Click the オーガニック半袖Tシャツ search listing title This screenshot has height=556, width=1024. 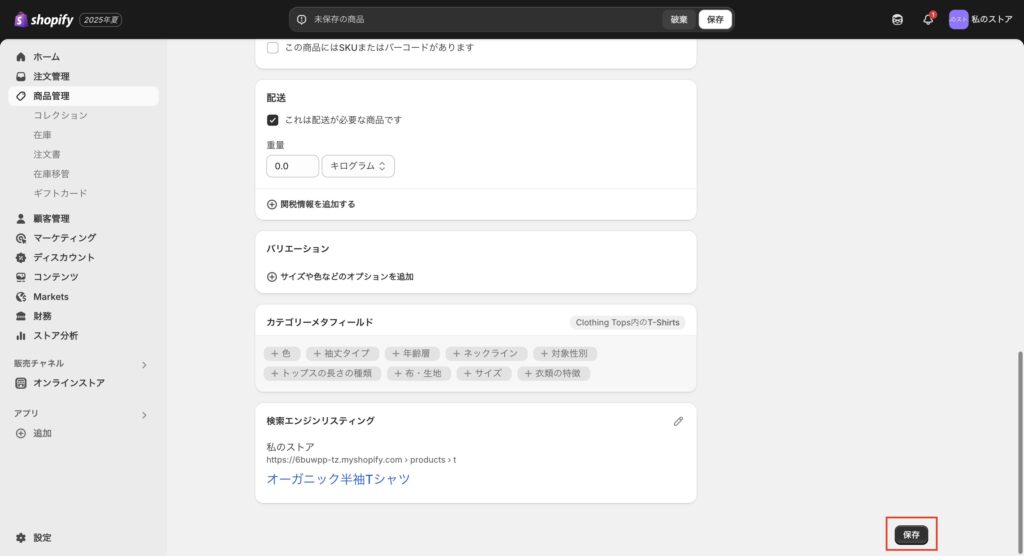tap(338, 479)
